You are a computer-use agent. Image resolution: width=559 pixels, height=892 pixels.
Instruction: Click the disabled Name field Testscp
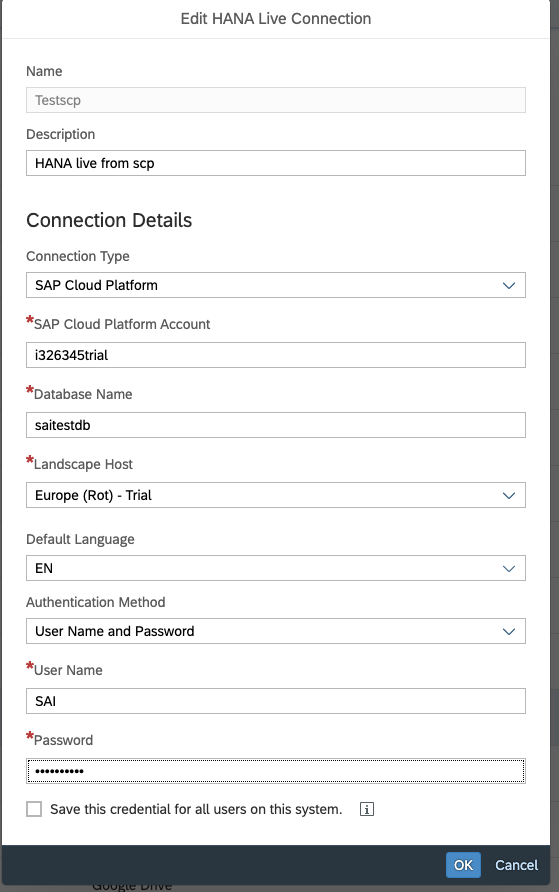tap(276, 100)
